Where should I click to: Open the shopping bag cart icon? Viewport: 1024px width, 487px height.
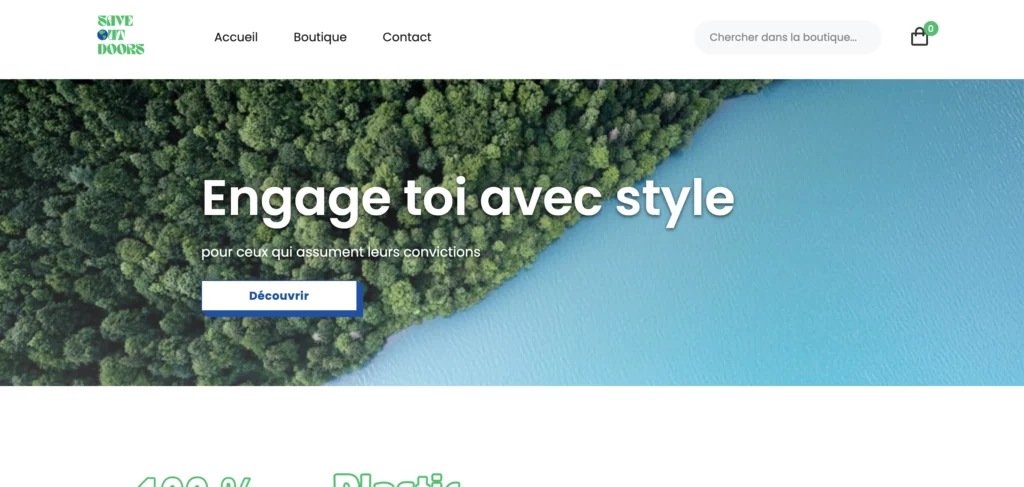click(919, 37)
